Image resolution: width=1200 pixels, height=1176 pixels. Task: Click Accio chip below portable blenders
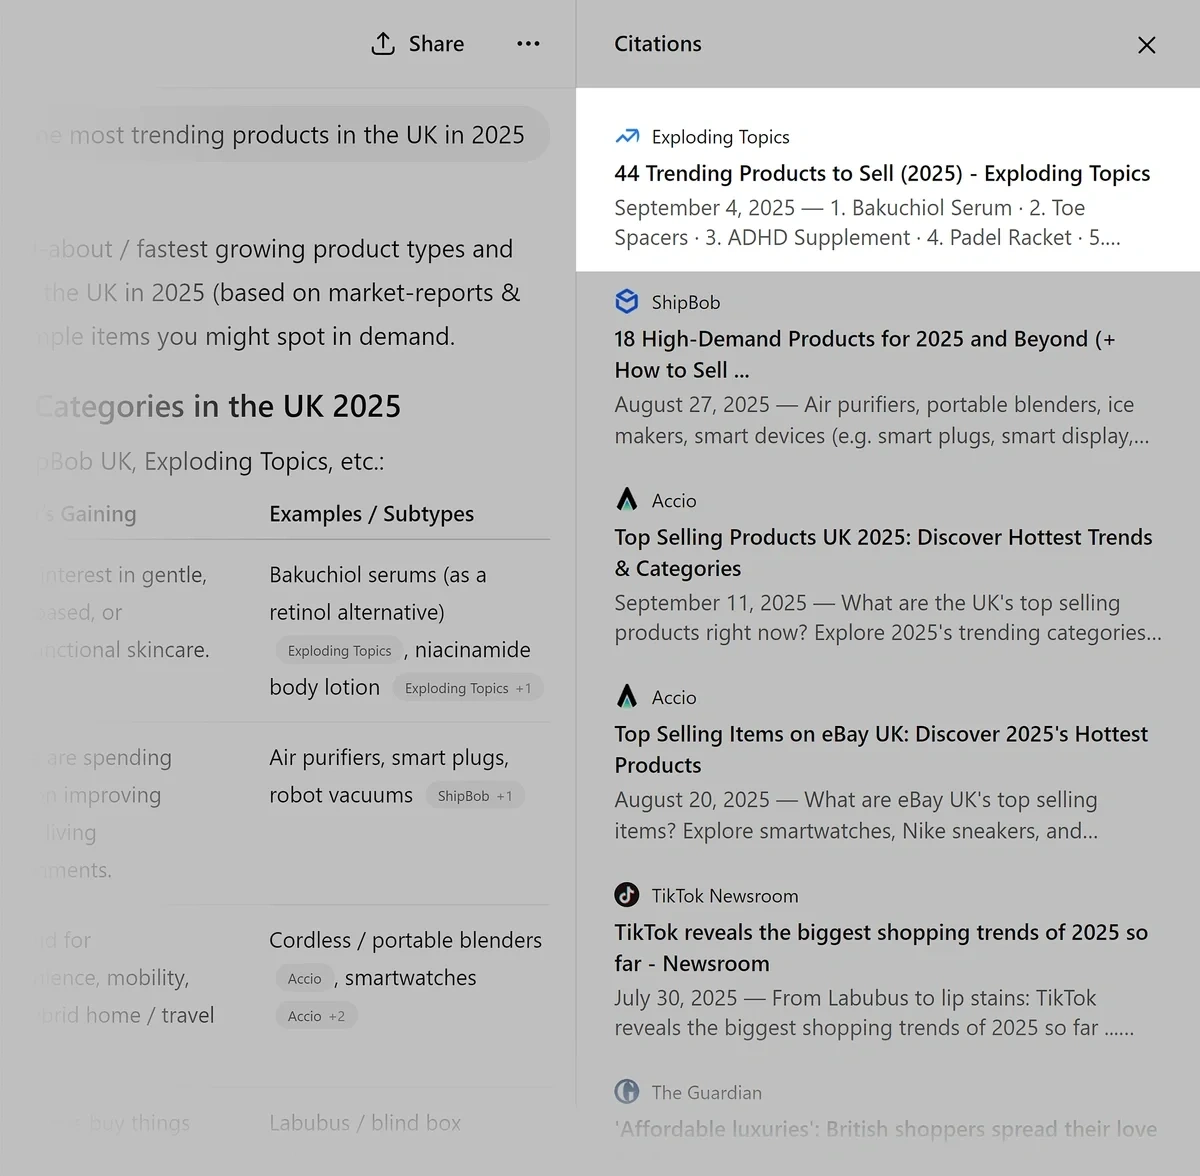coord(304,979)
